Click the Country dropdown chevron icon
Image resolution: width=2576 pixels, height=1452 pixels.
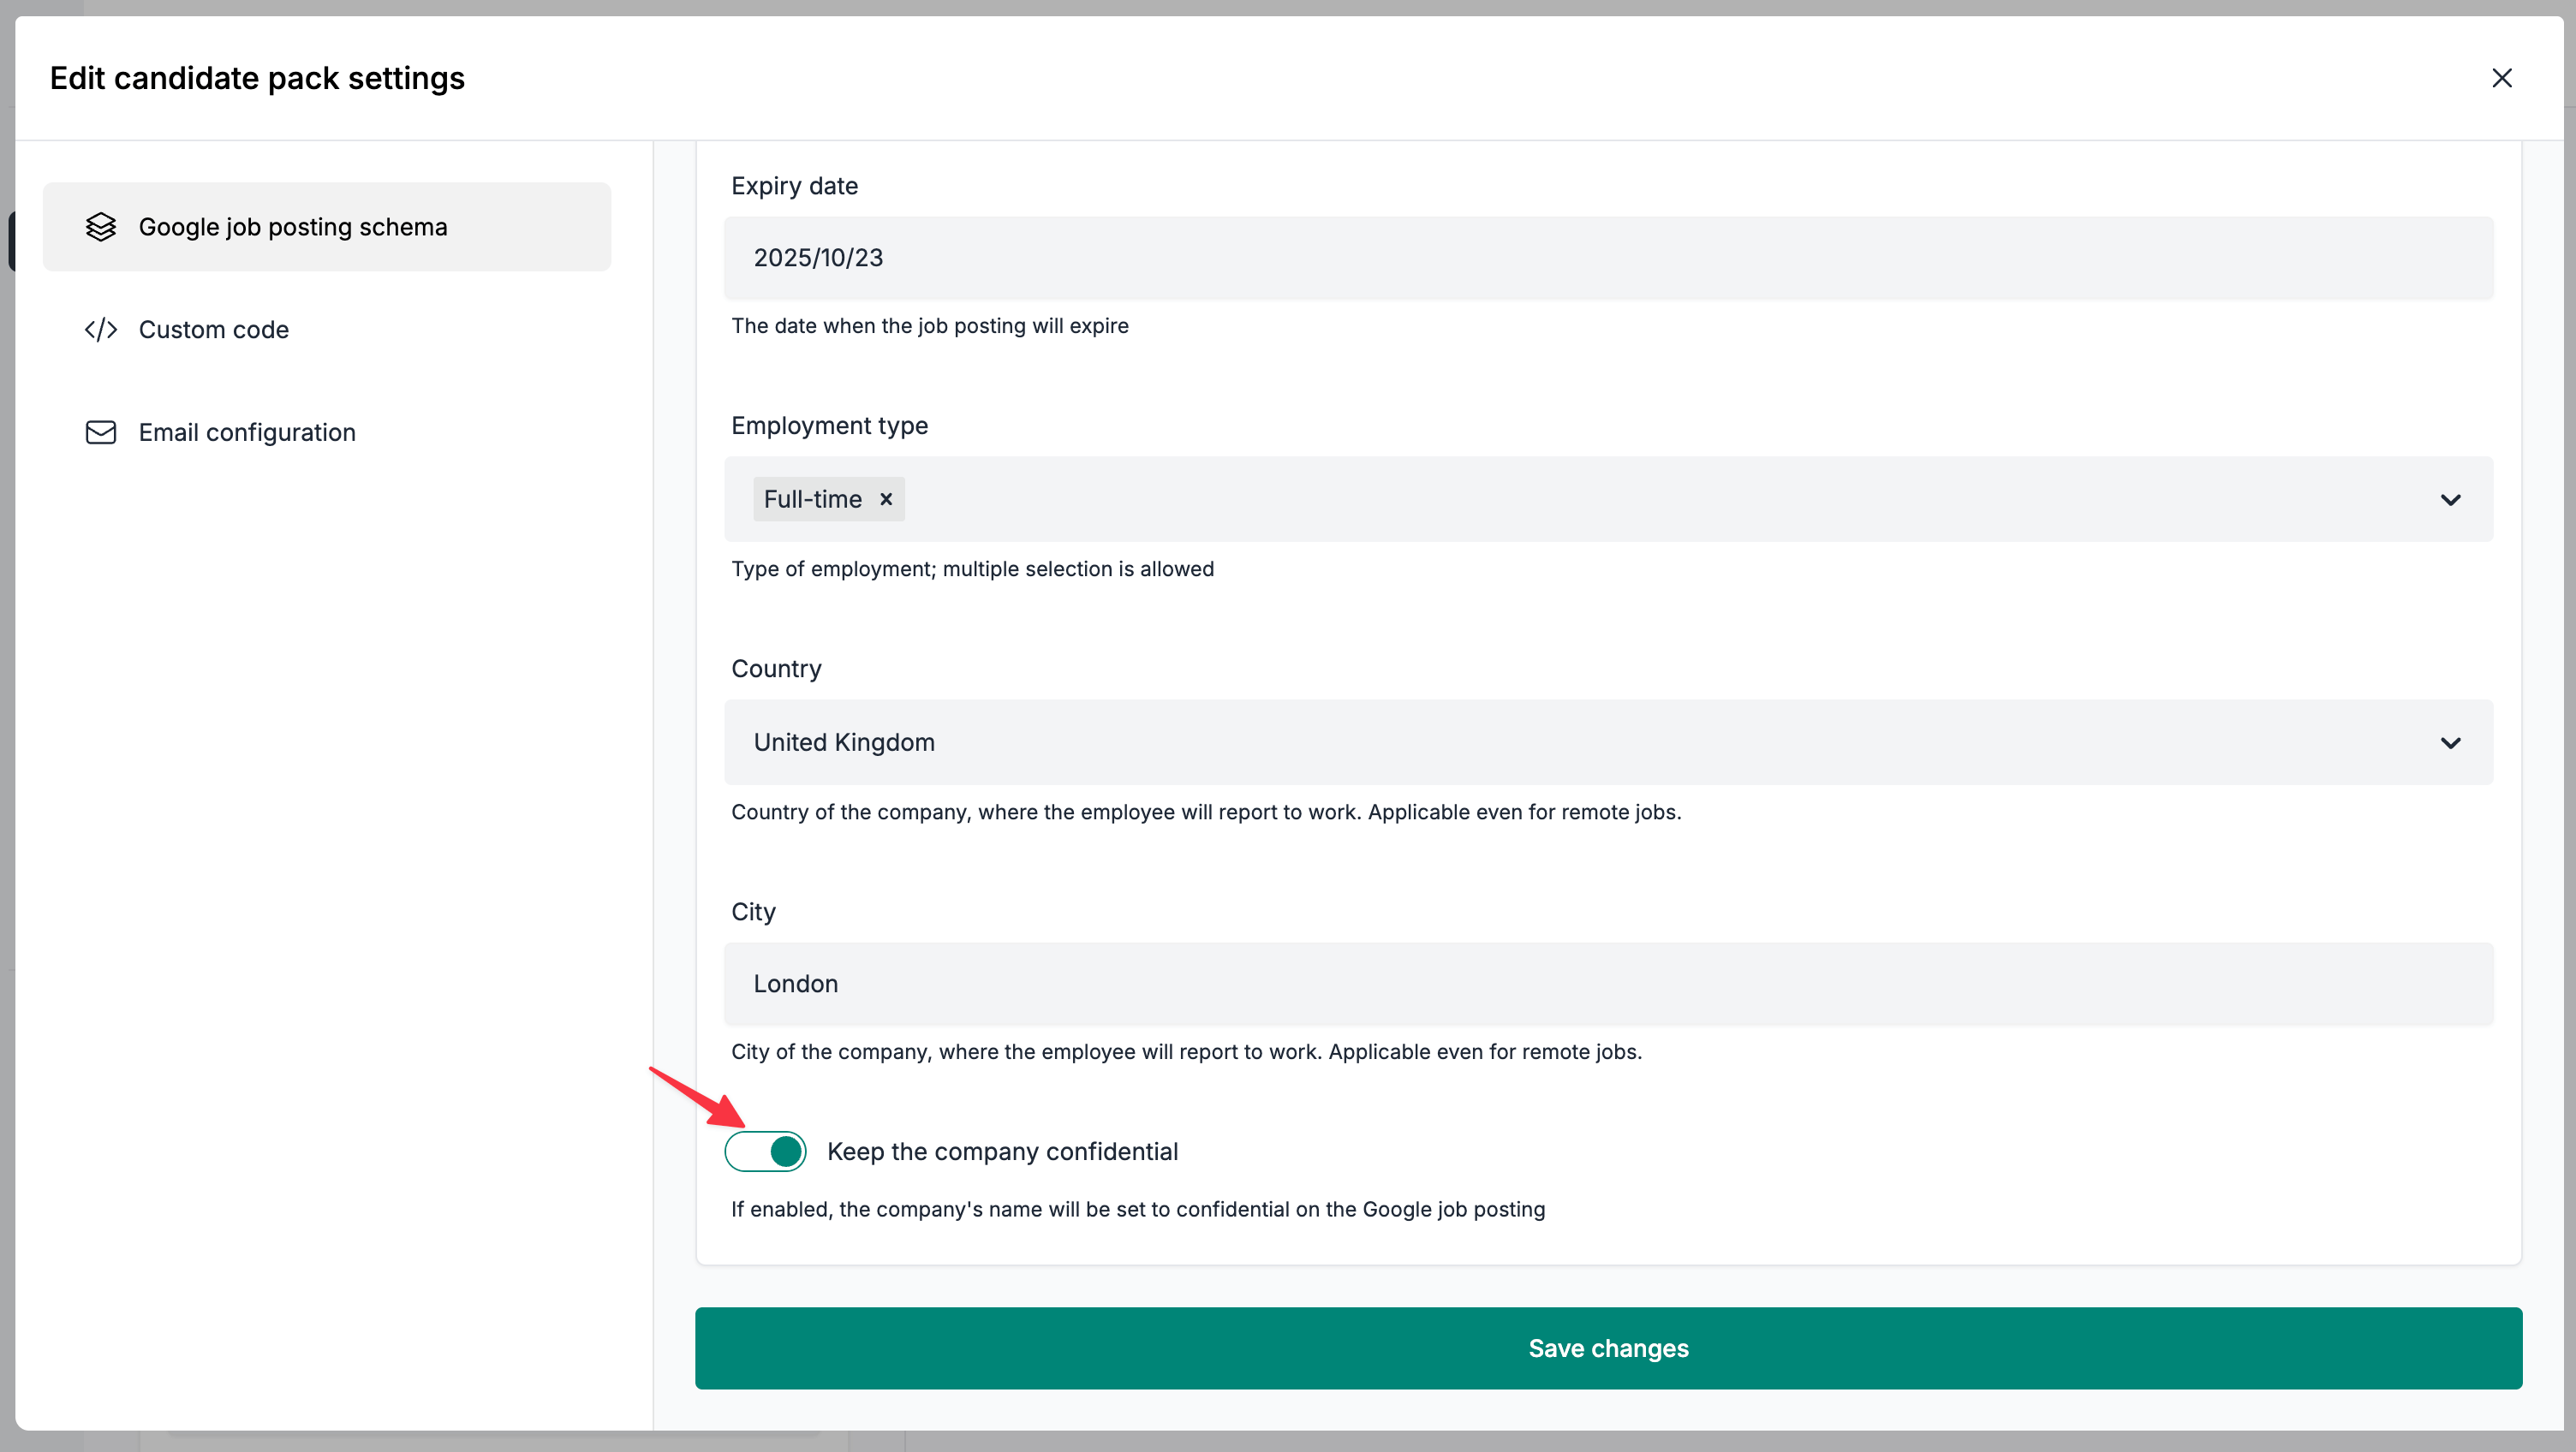coord(2451,743)
